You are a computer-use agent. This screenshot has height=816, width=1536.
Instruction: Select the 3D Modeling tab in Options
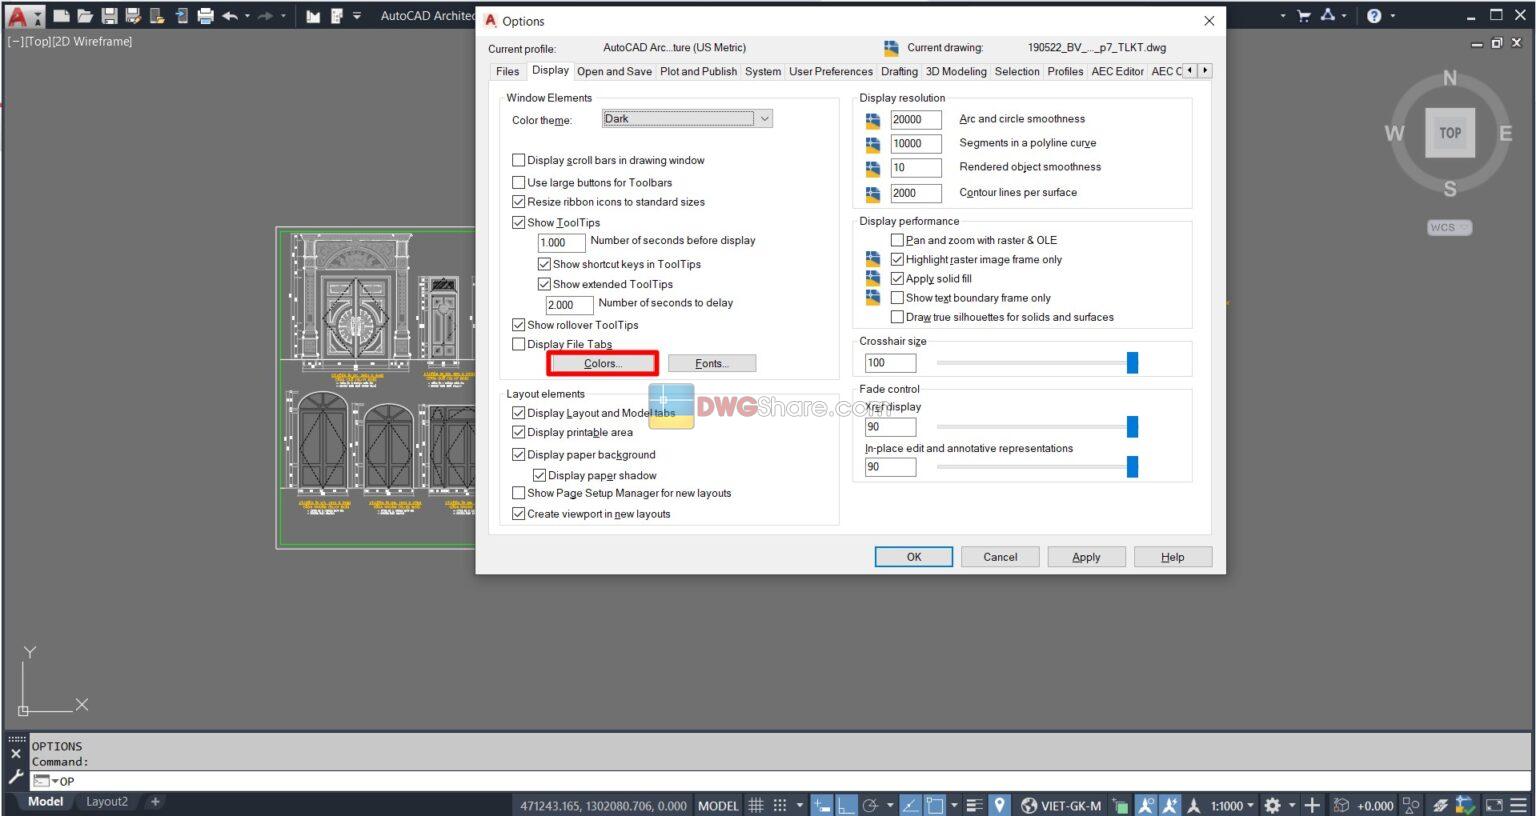[955, 71]
